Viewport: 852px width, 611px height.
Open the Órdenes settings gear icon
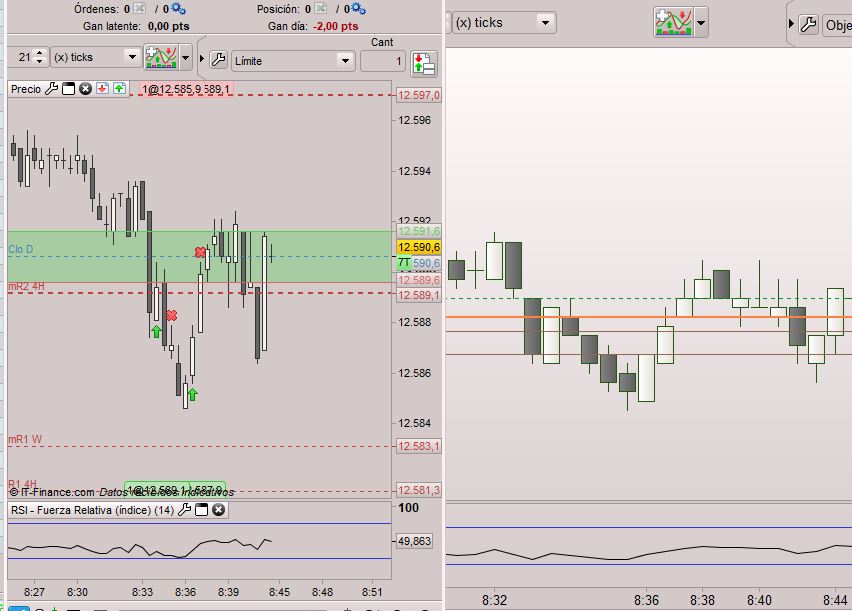178,9
